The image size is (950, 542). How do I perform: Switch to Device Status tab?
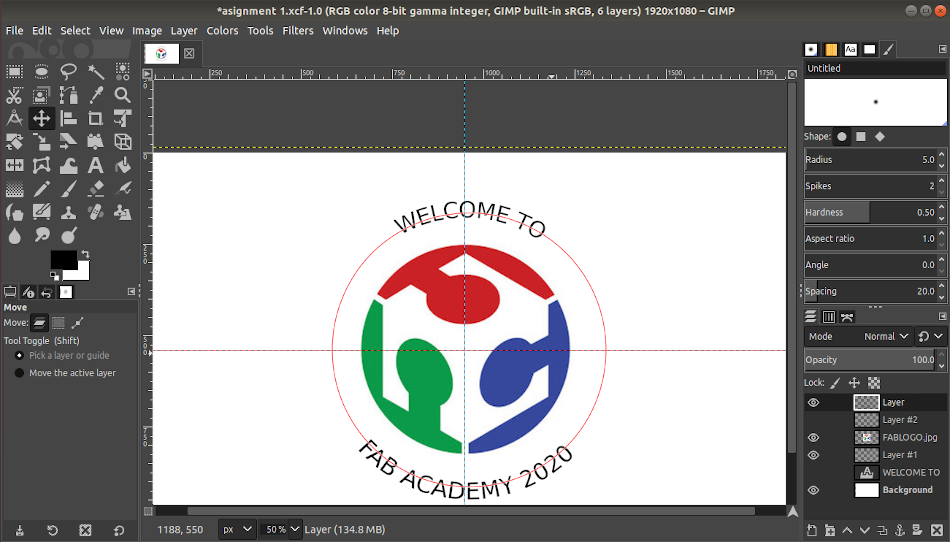pyautogui.click(x=28, y=292)
